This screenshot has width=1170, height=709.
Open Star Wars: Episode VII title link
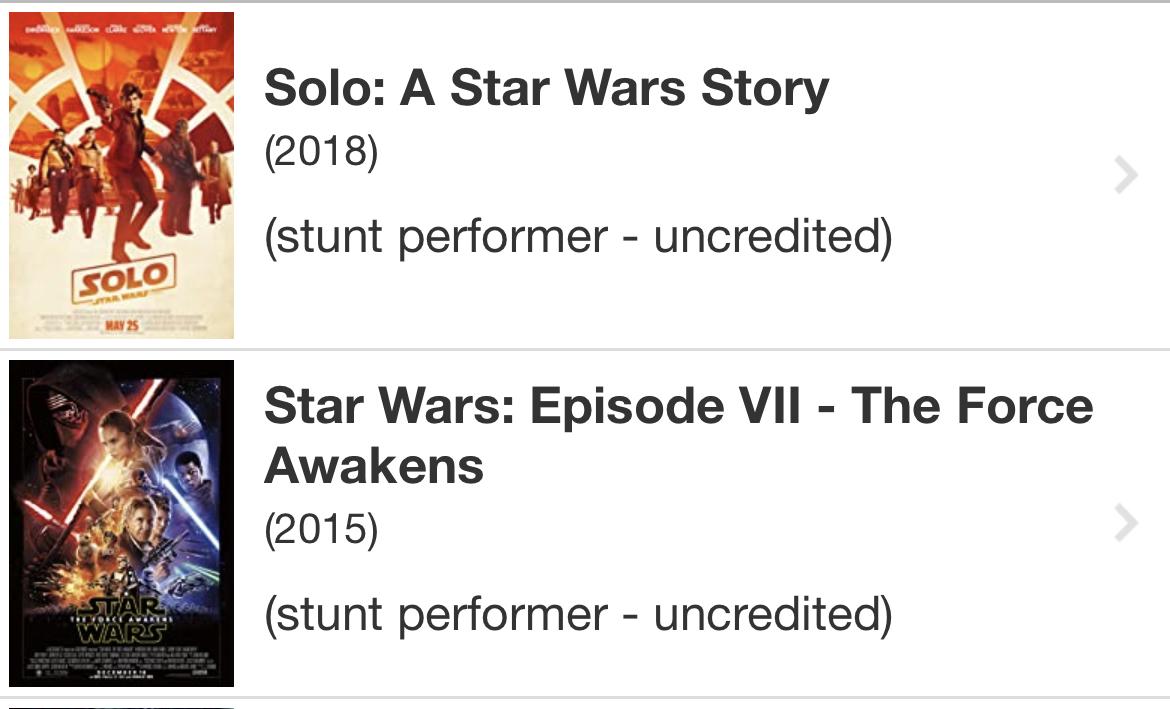click(x=678, y=406)
